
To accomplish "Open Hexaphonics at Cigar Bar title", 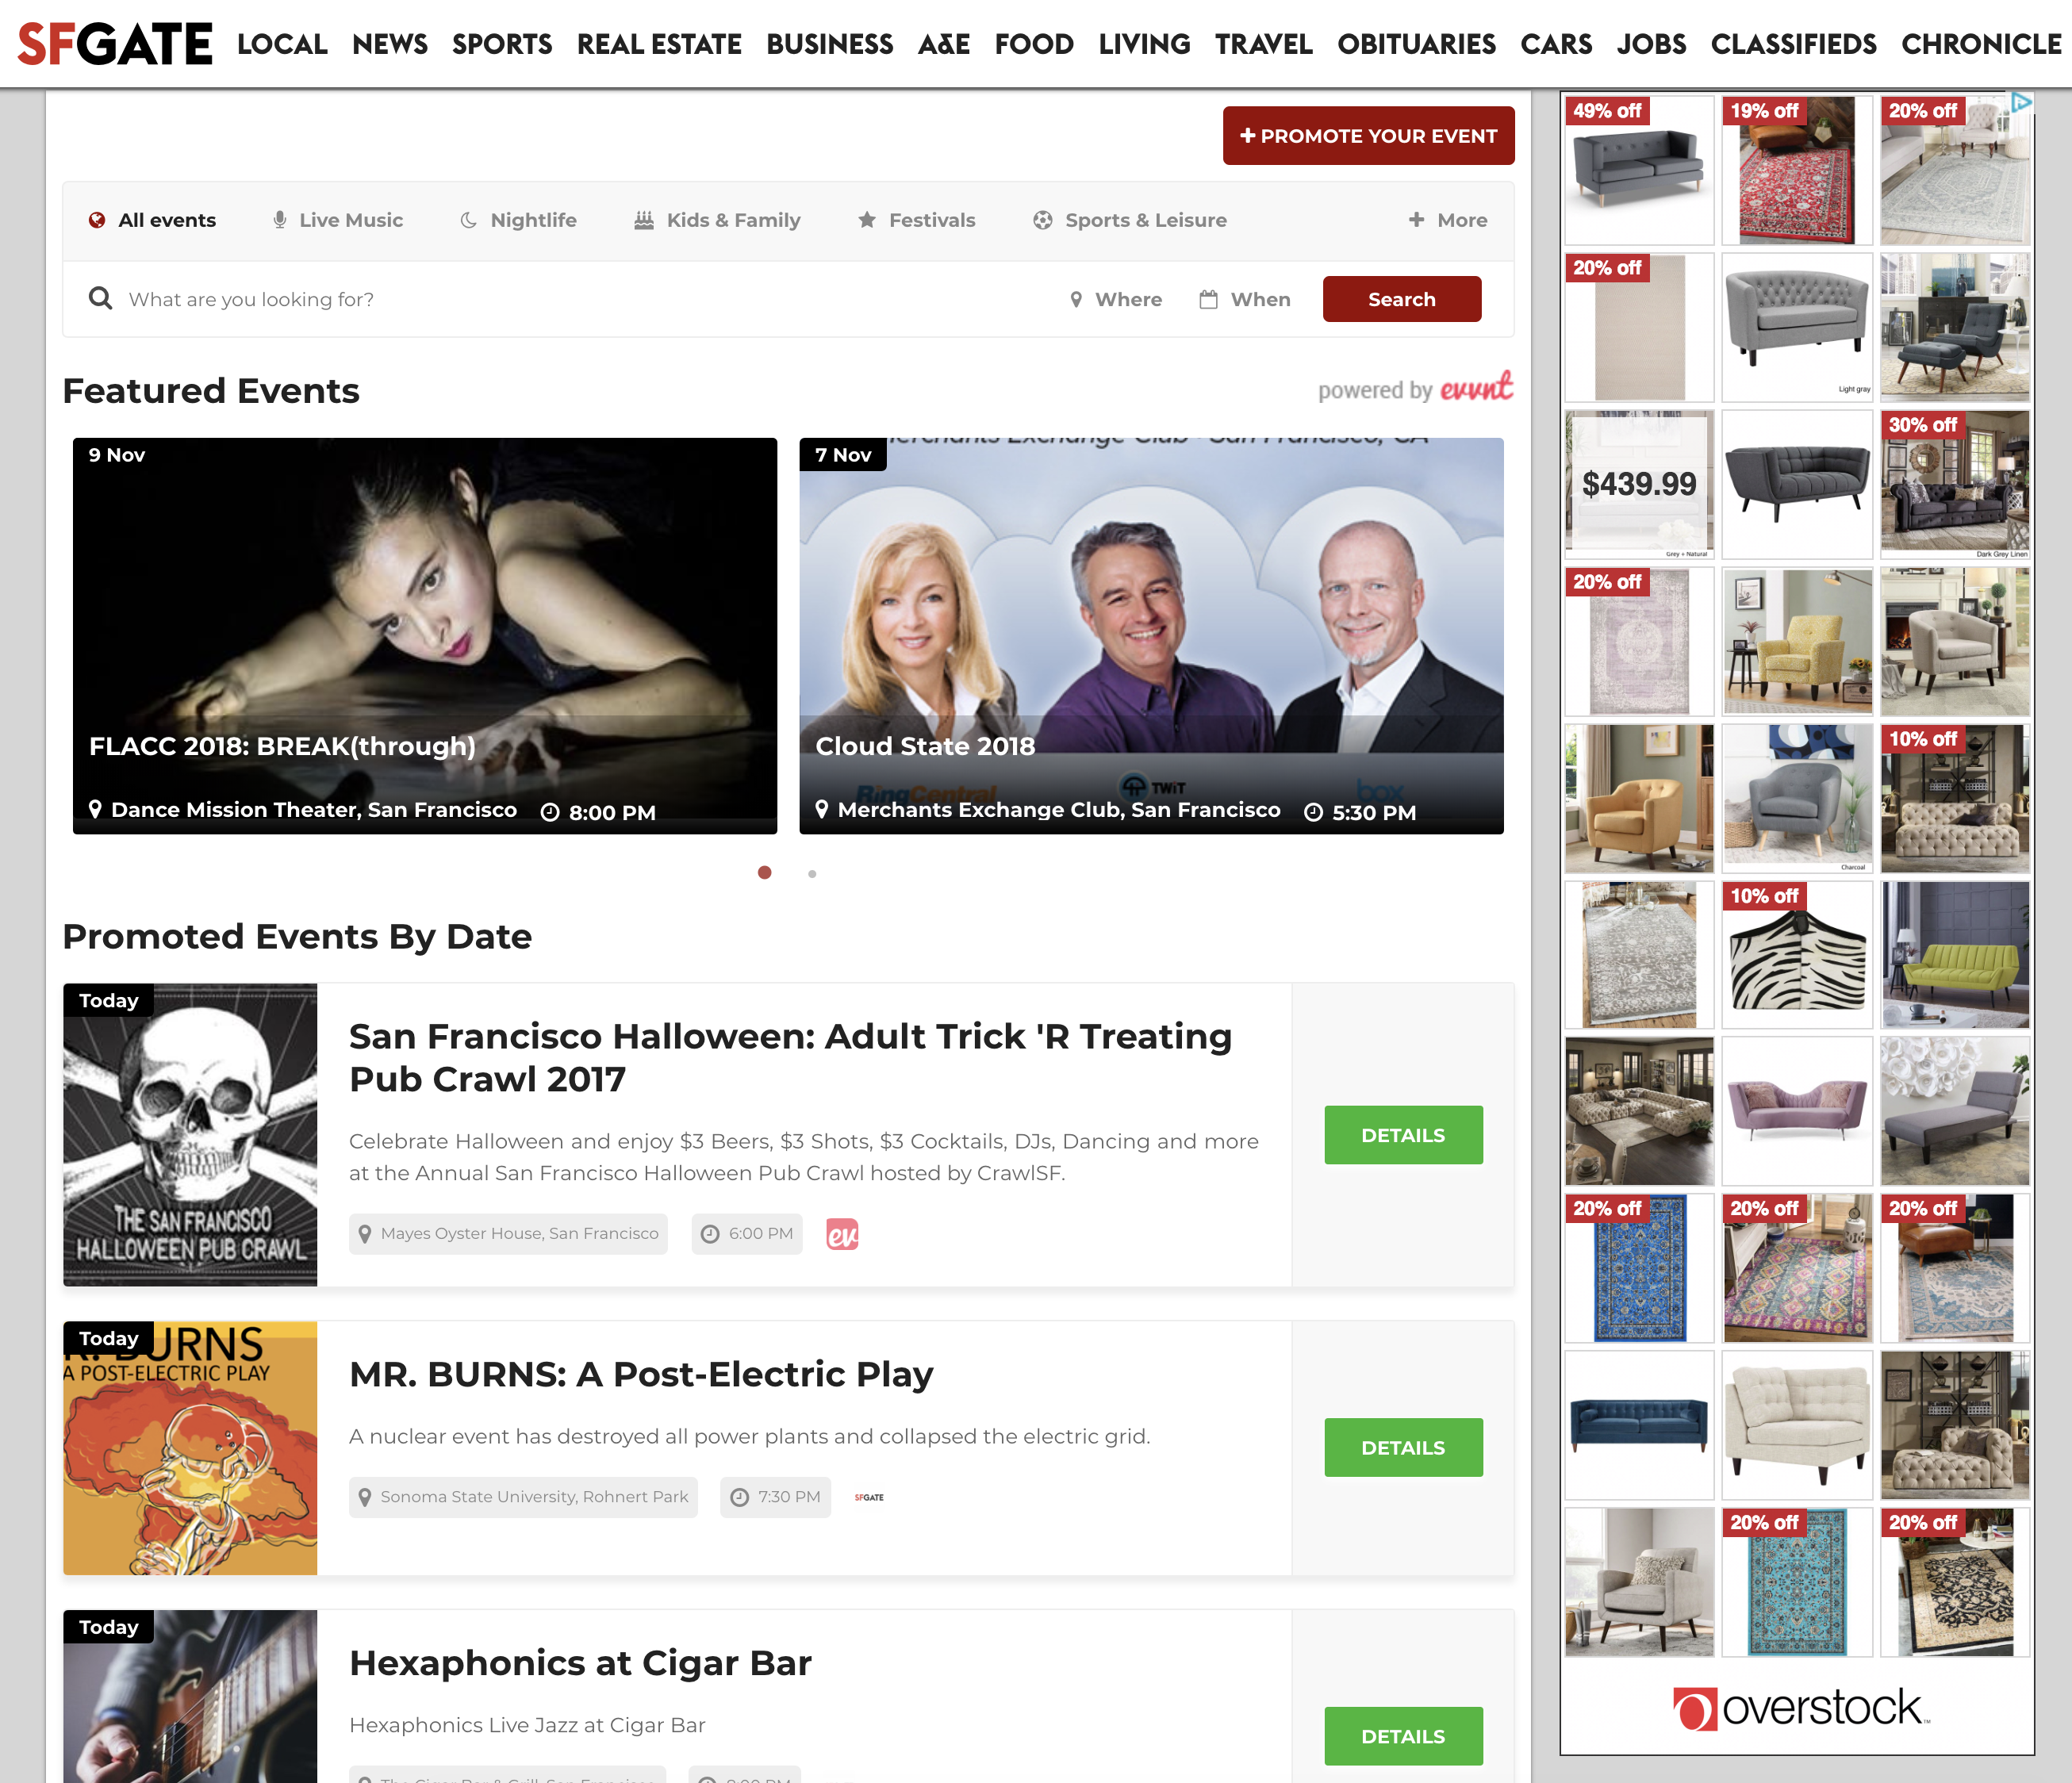I will tap(580, 1663).
